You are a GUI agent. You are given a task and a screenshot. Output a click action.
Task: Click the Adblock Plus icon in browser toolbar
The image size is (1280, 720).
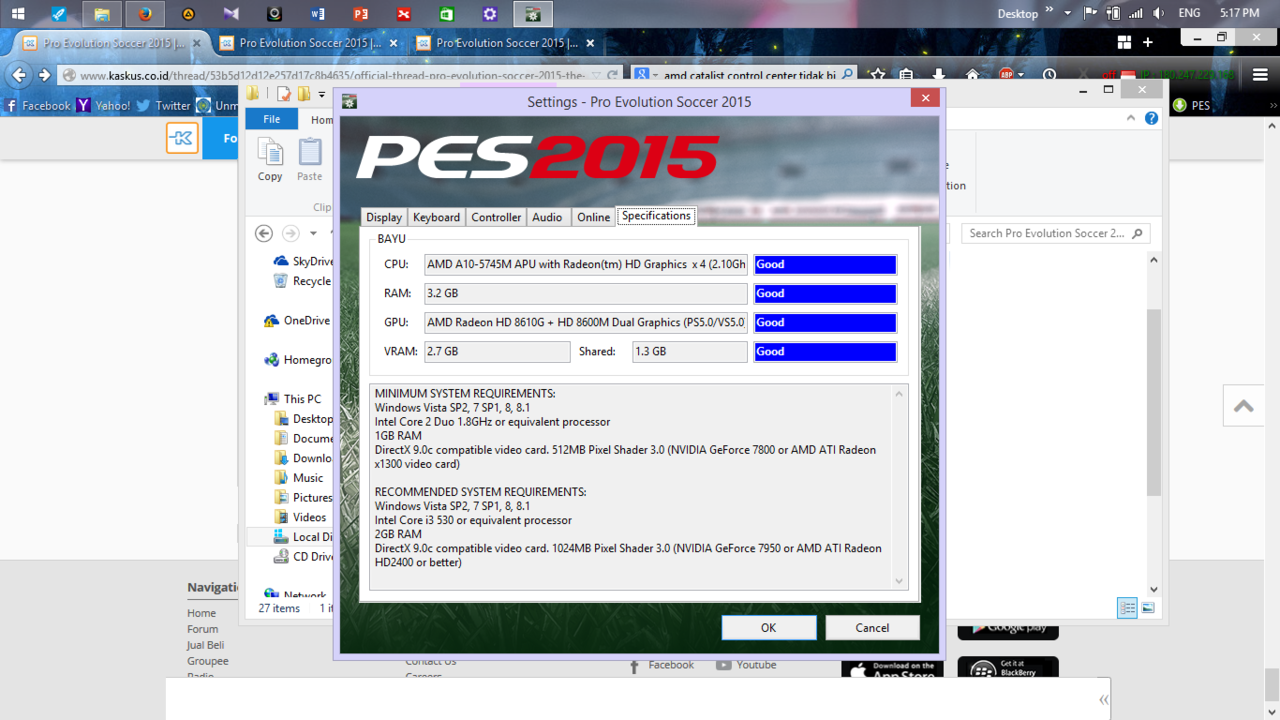pos(1007,75)
